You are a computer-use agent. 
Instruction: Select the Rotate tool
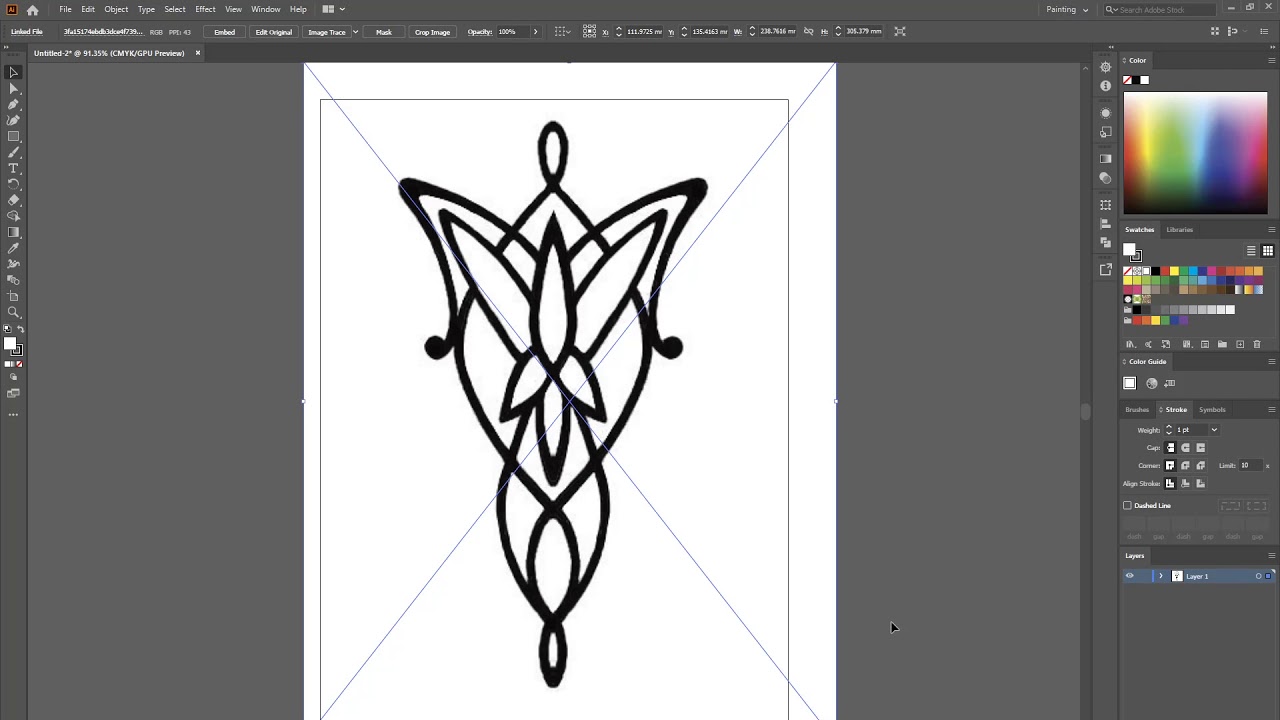pos(14,185)
